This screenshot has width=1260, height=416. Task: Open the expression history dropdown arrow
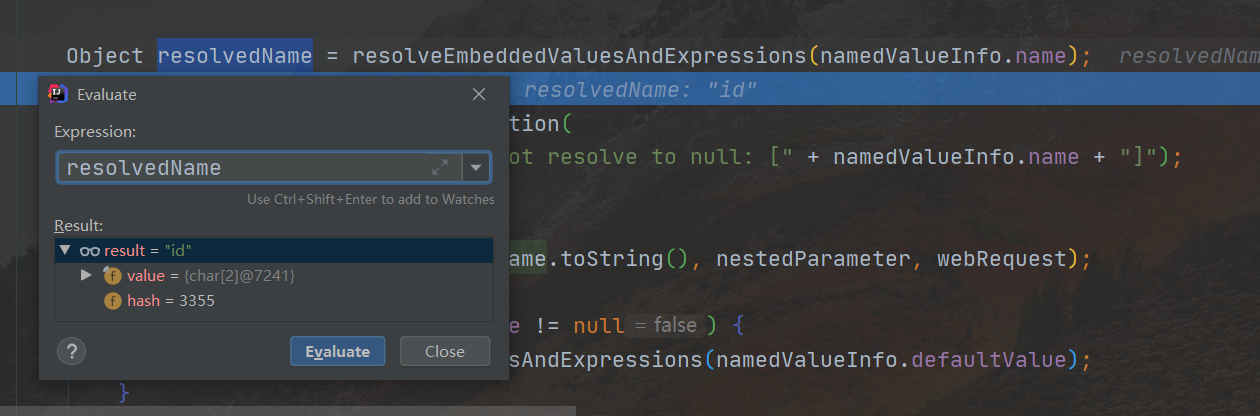[x=476, y=168]
